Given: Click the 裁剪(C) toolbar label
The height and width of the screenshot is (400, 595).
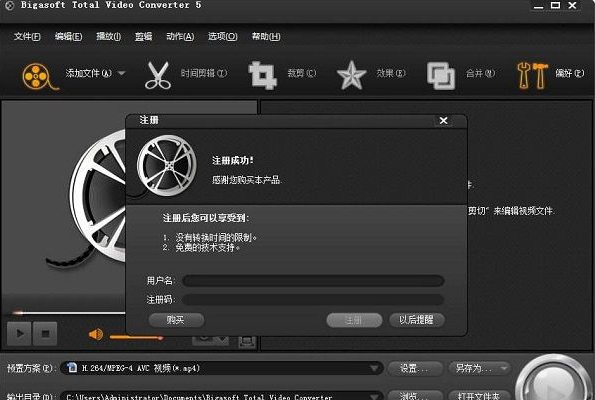Looking at the screenshot, I should click(302, 73).
